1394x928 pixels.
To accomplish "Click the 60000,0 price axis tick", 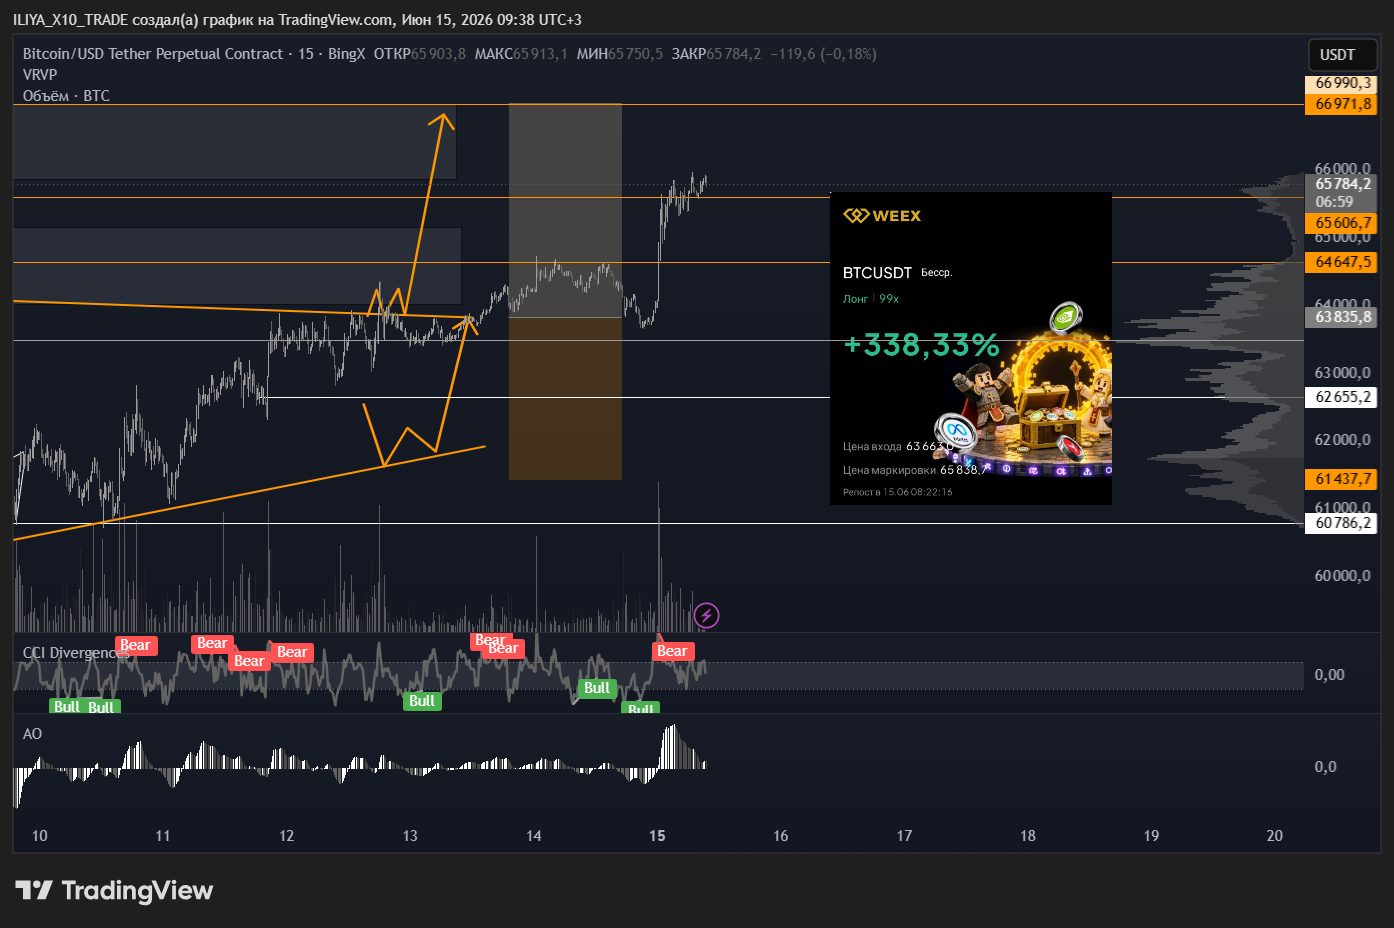I will coord(1342,576).
